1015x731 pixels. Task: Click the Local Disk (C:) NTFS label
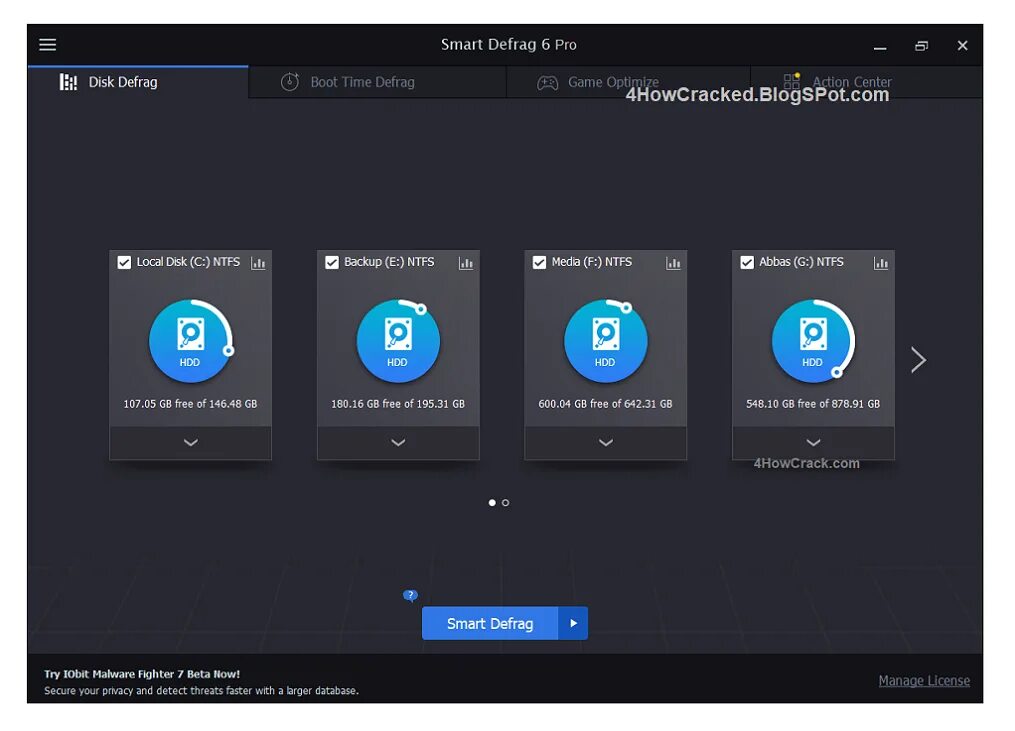coord(188,262)
